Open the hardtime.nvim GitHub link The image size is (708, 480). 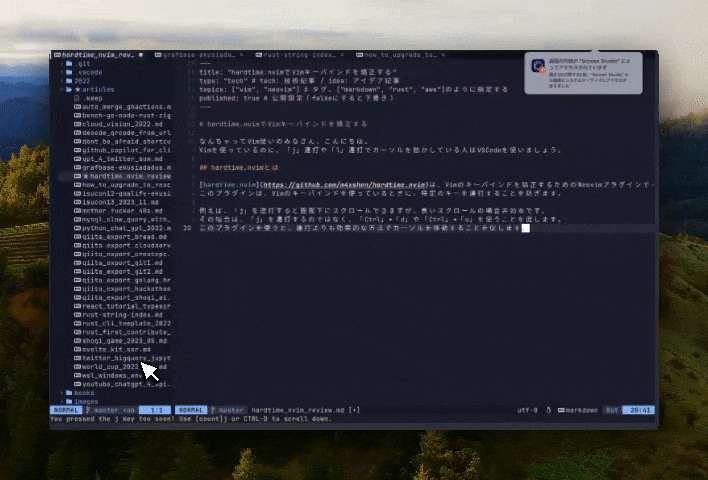[345, 185]
